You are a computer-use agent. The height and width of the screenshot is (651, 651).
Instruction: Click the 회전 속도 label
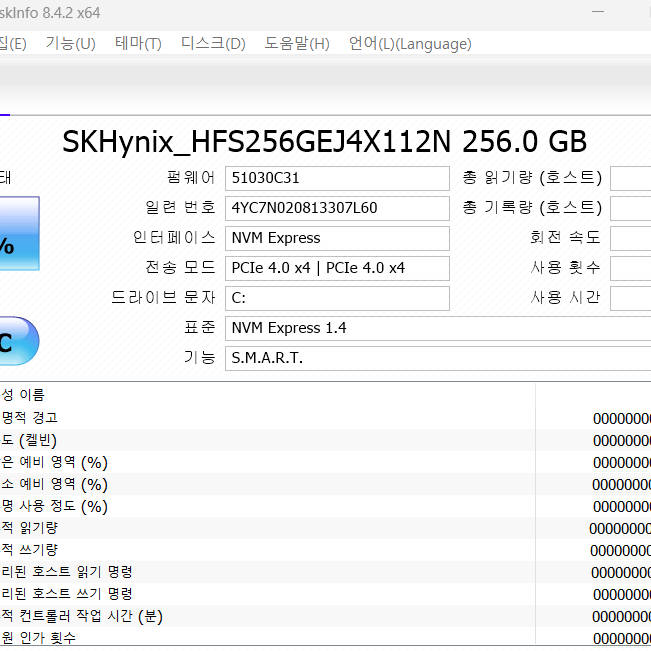pos(565,237)
